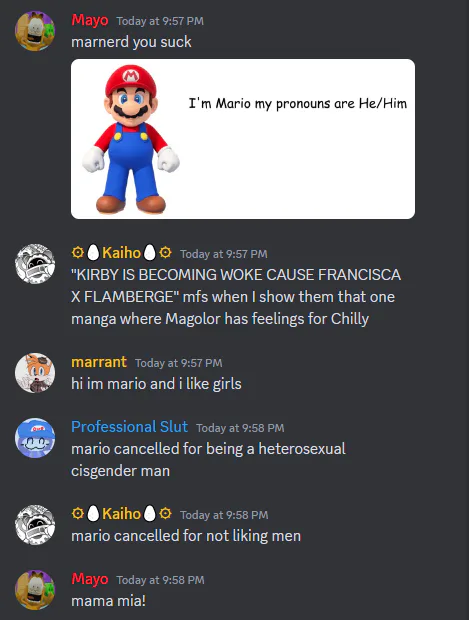Open Professional Slut's blue-cap avatar
This screenshot has height=620, width=469.
(x=35, y=438)
